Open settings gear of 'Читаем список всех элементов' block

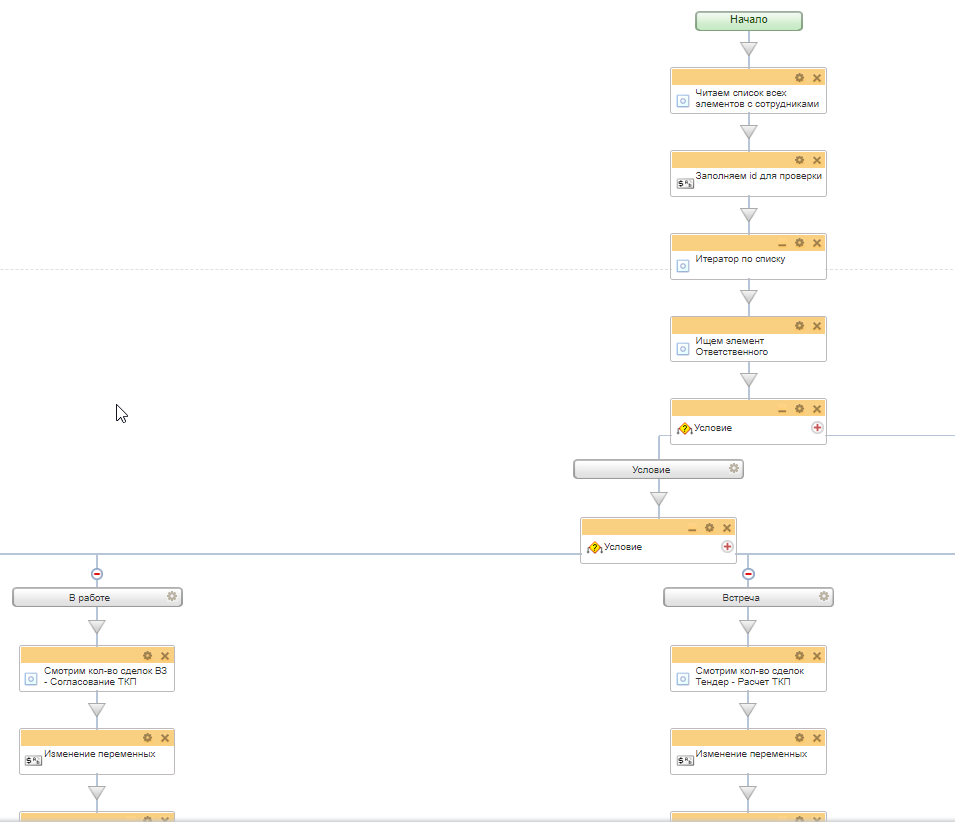tap(799, 77)
